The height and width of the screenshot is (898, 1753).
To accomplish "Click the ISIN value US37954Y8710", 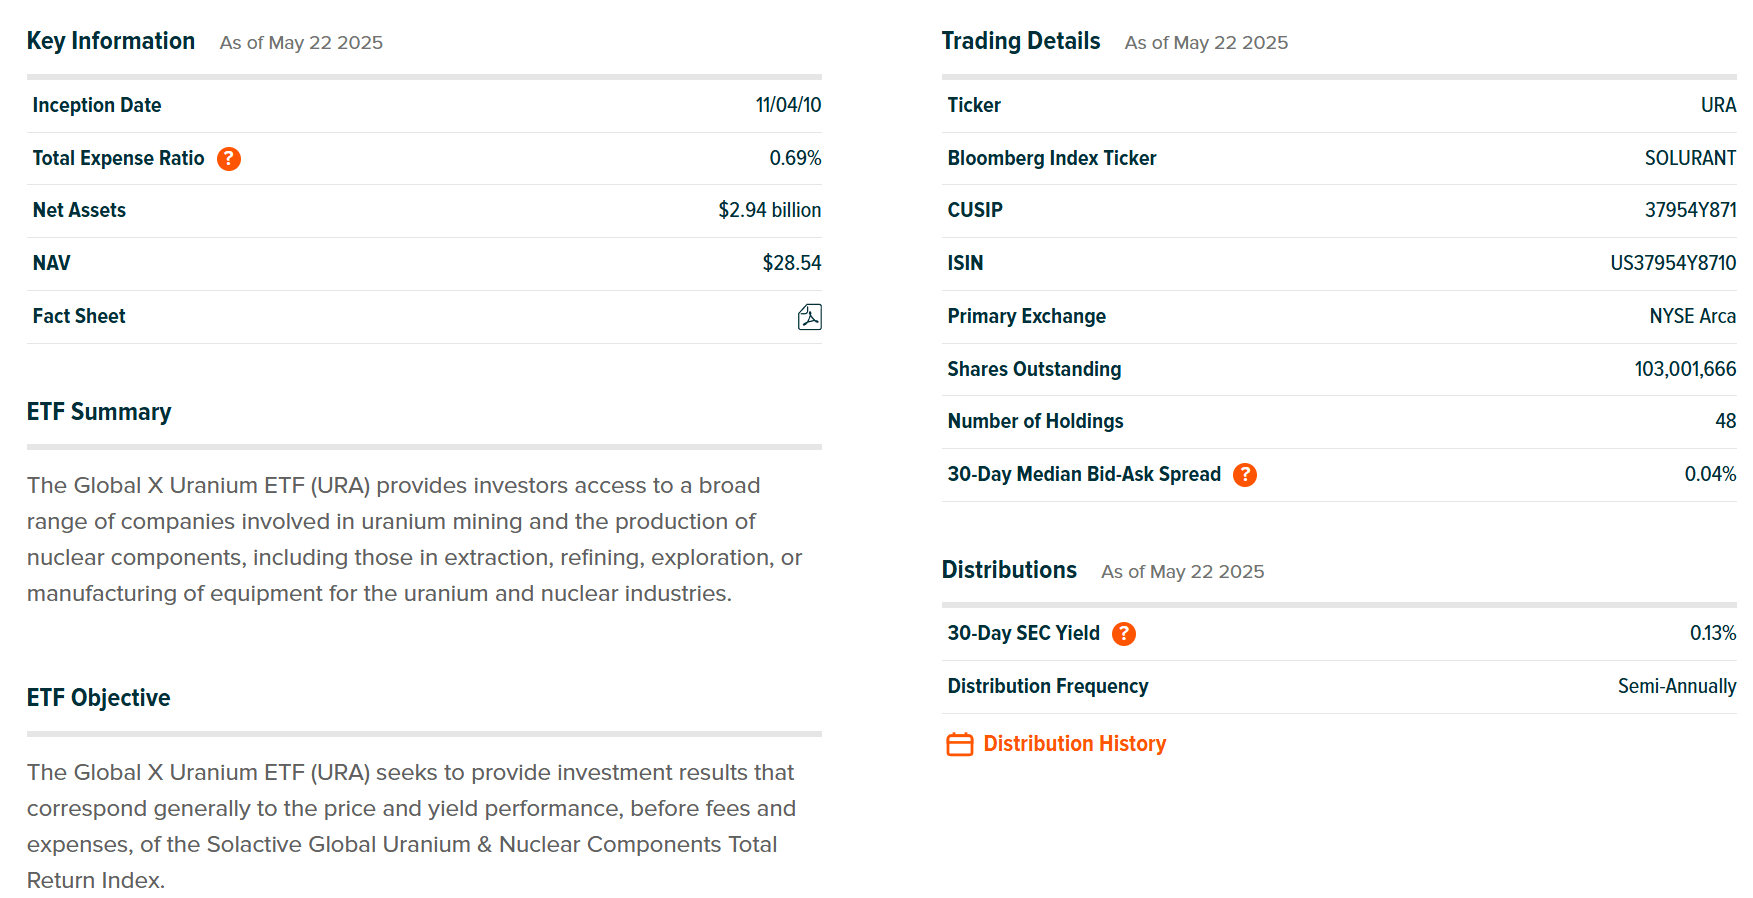I will coord(1672,263).
